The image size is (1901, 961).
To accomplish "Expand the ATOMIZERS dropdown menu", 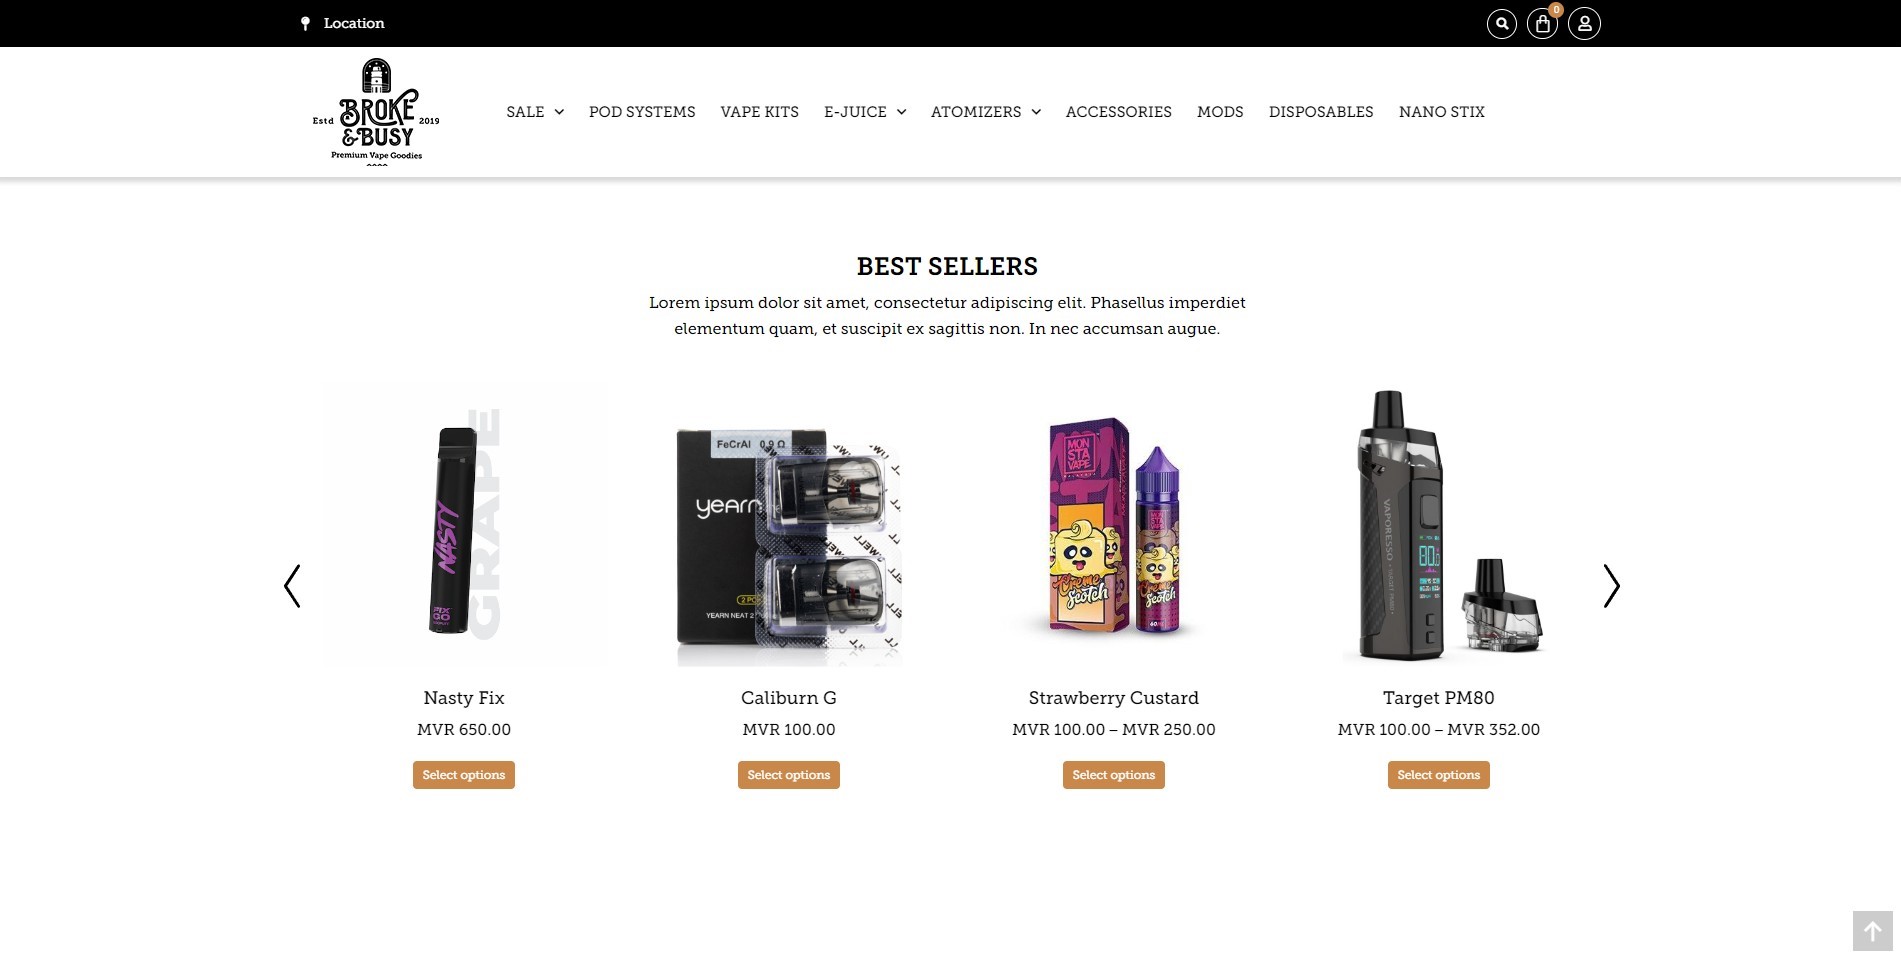I will pyautogui.click(x=986, y=112).
